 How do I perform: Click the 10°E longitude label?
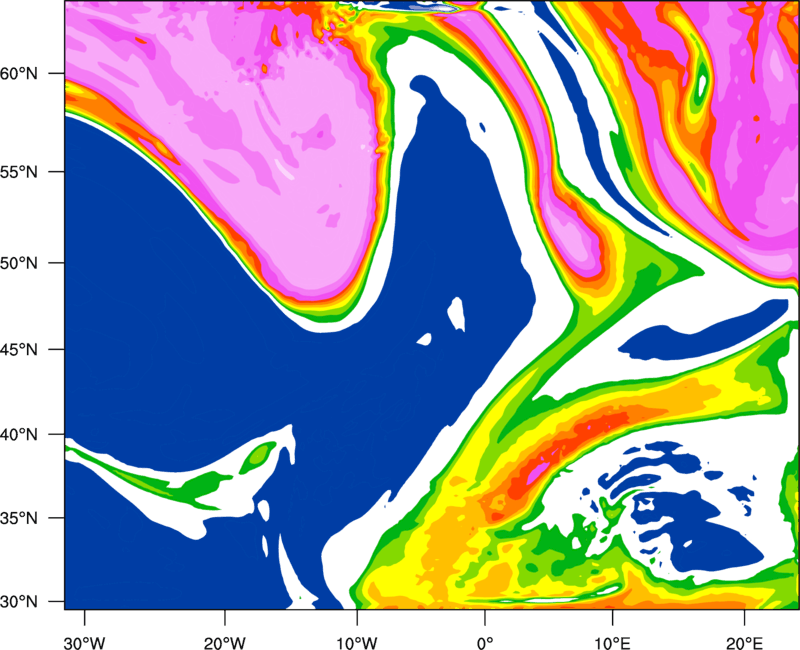coord(613,643)
